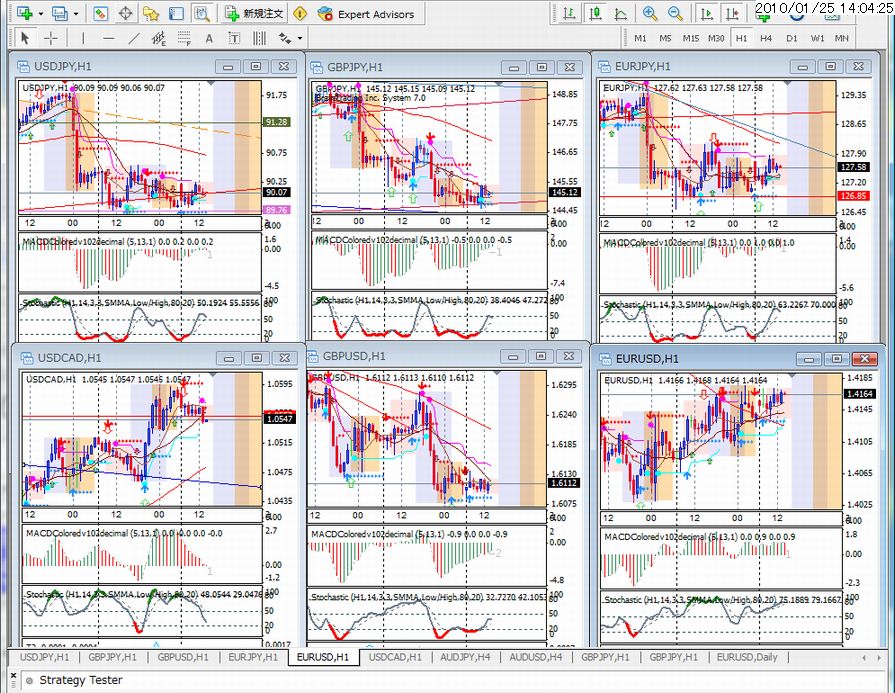Screen dimensions: 895x693
Task: Toggle the Market Watch panel icon
Action: click(x=100, y=13)
